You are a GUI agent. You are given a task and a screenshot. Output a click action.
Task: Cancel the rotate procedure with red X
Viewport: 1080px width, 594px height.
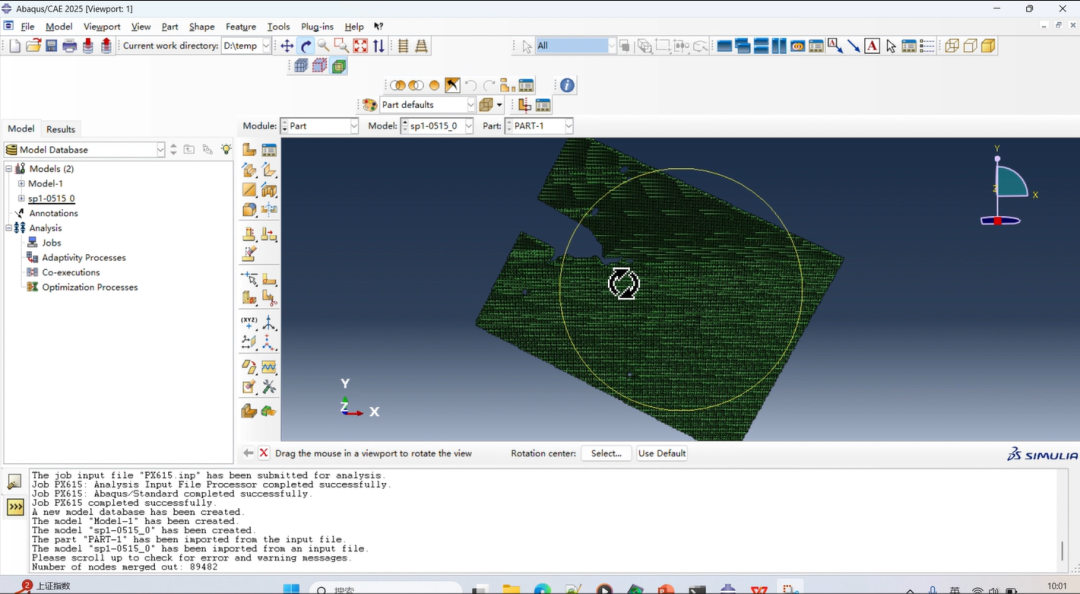coord(264,453)
